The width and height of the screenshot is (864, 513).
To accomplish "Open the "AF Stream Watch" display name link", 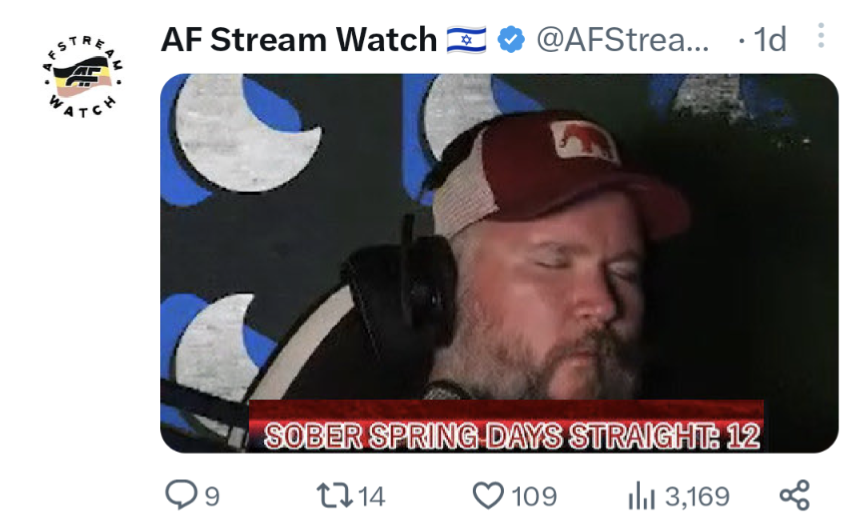I will [x=299, y=40].
